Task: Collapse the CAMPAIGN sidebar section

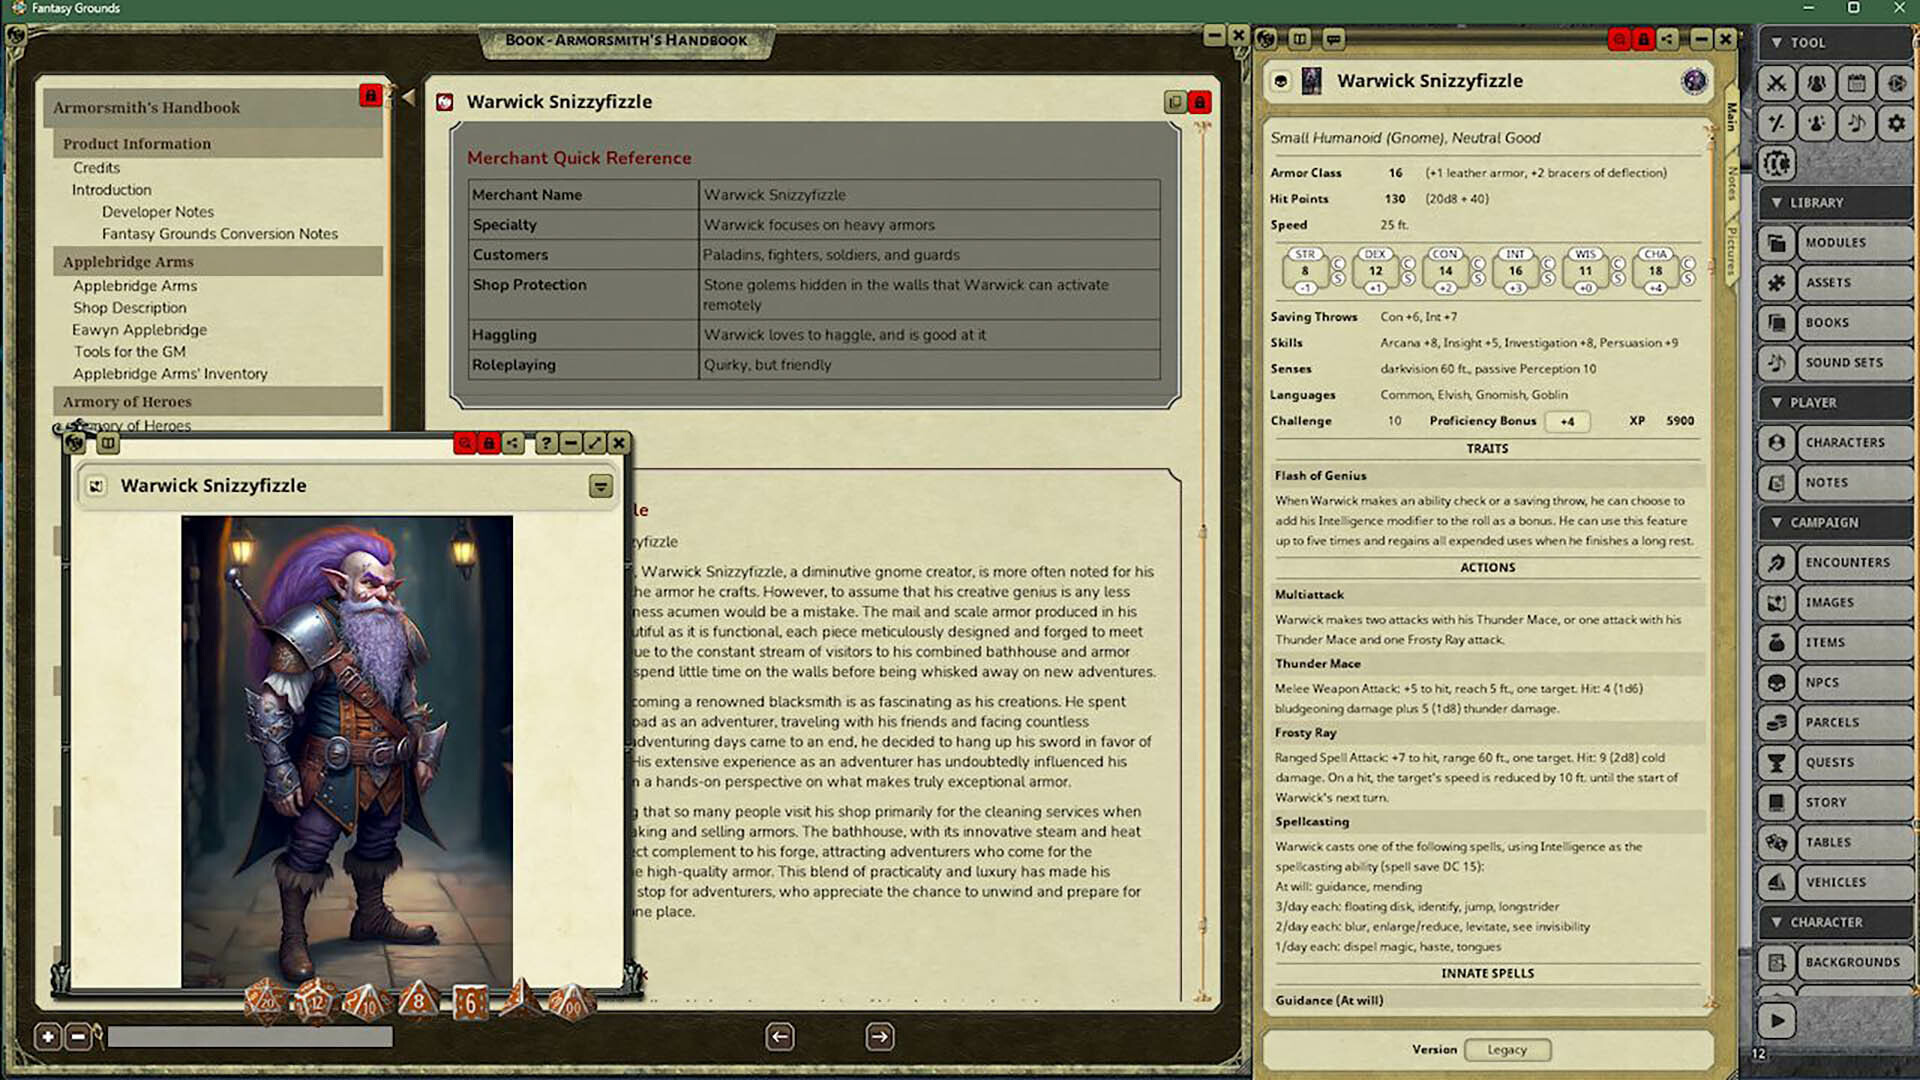Action: pos(1777,522)
